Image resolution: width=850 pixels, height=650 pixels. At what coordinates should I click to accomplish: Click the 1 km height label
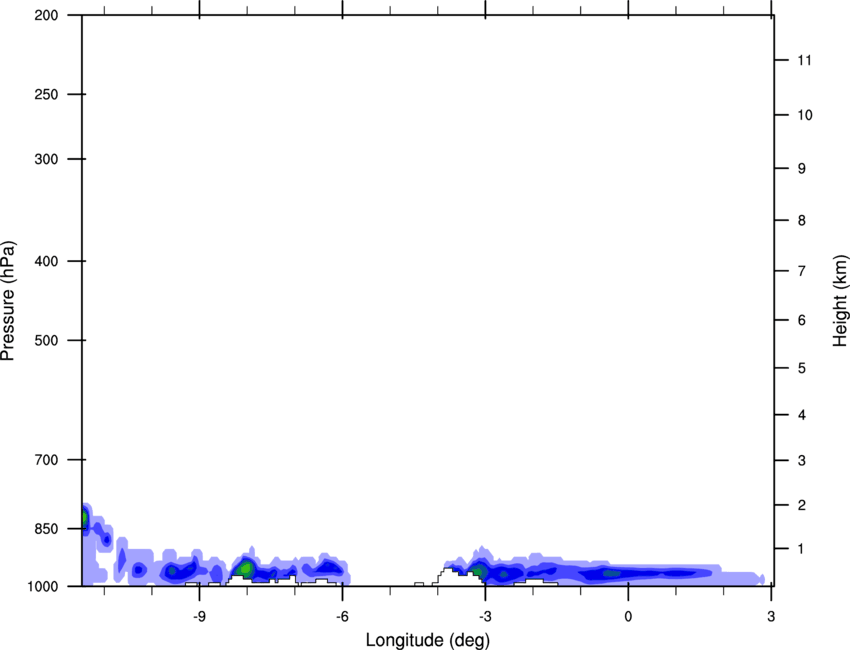(x=801, y=549)
